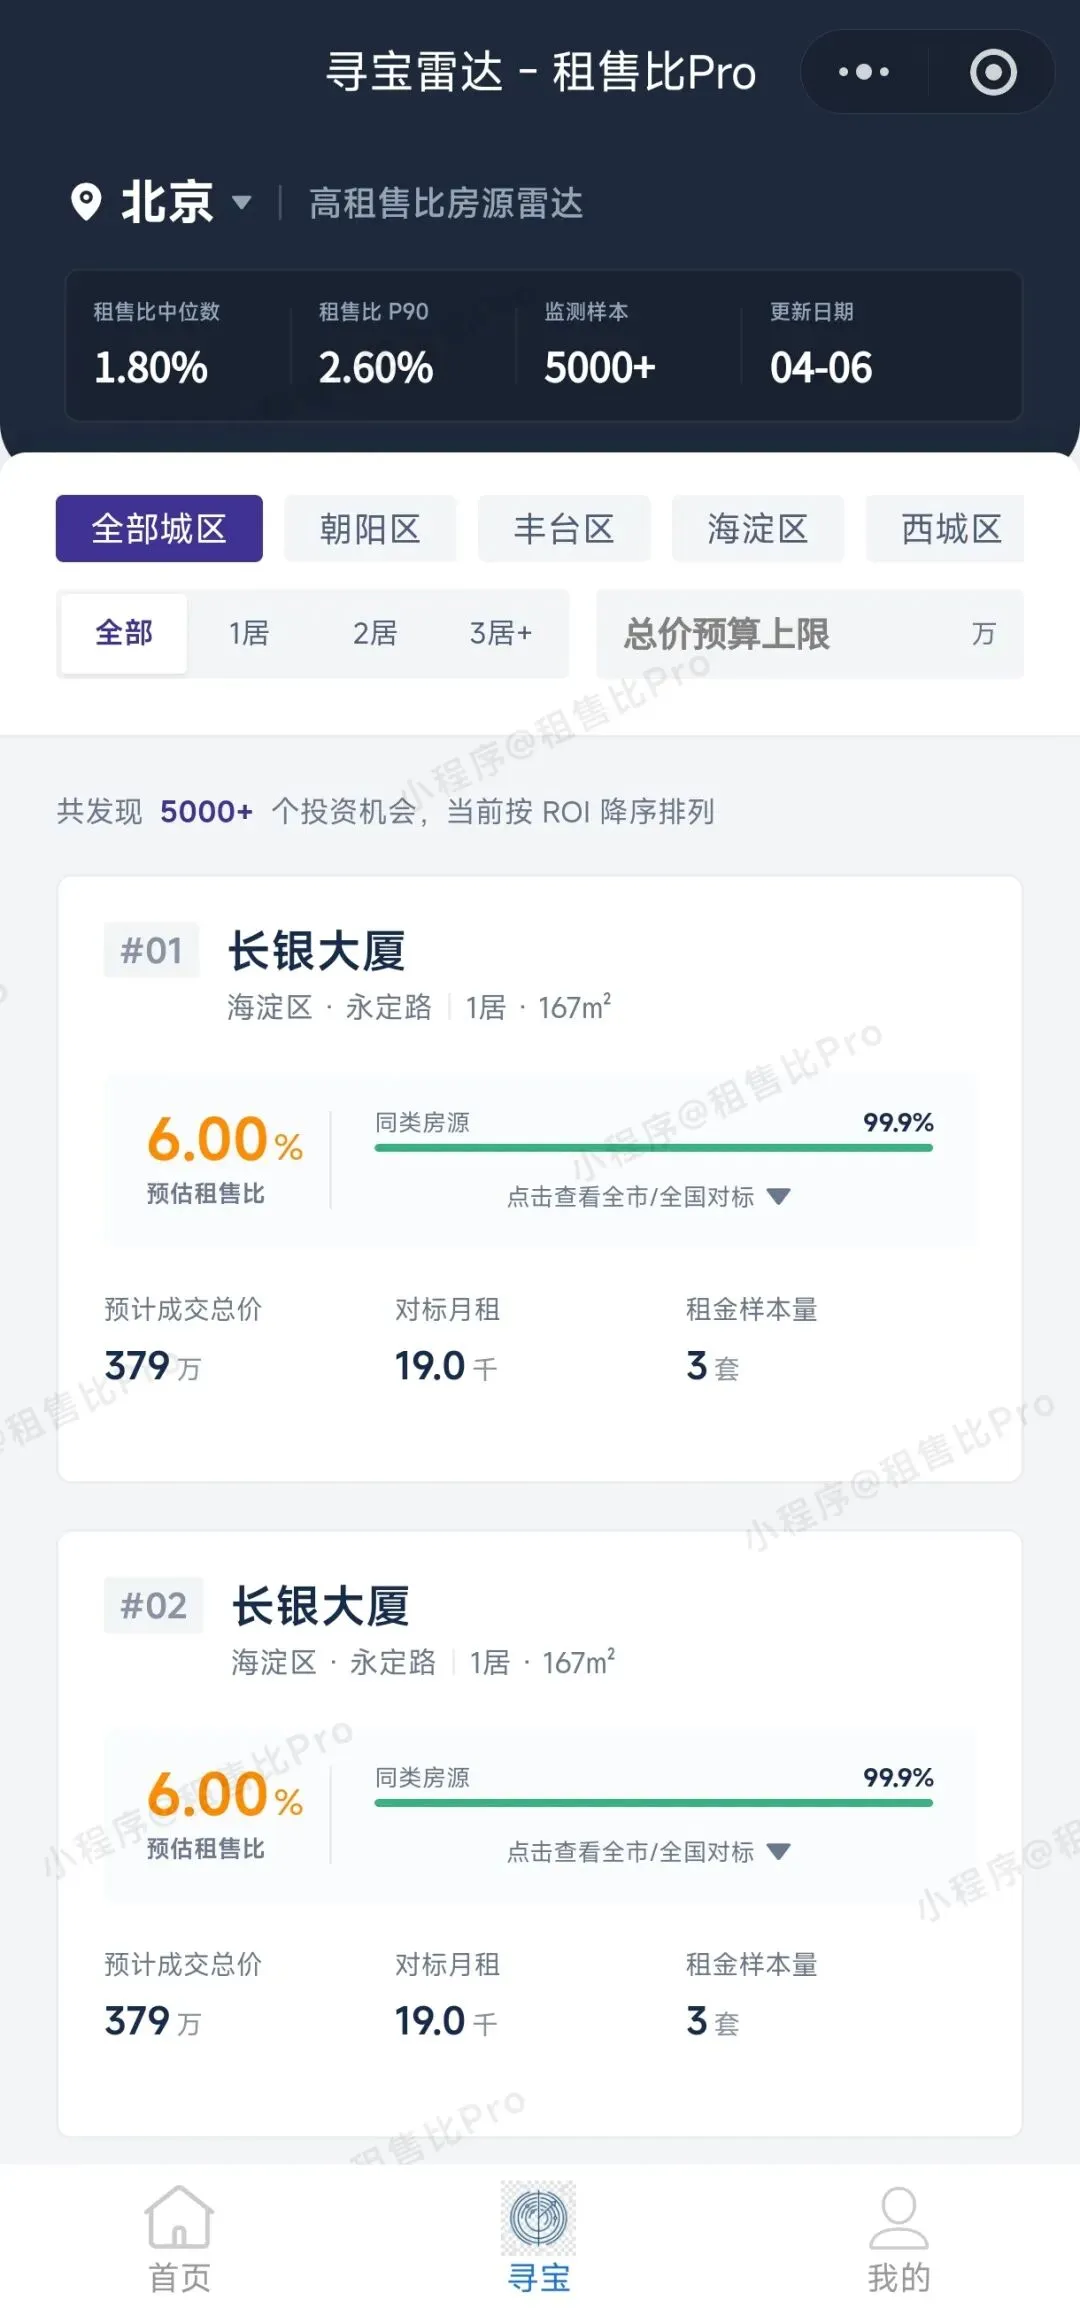Switch to the 海淀区 district tab

758,528
